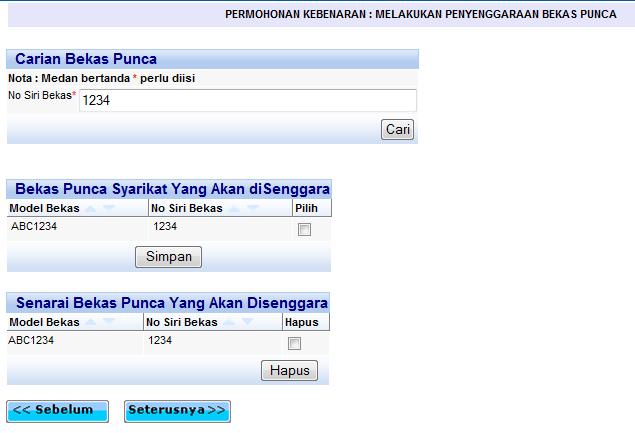This screenshot has width=635, height=433.
Task: Tick the Hapus checkbox for ABC1234
Action: tap(294, 344)
